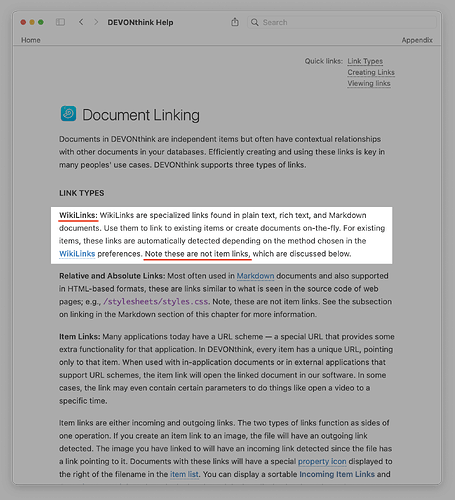Screen dimensions: 455x500
Task: Zoom the window with green button
Action: click(41, 22)
